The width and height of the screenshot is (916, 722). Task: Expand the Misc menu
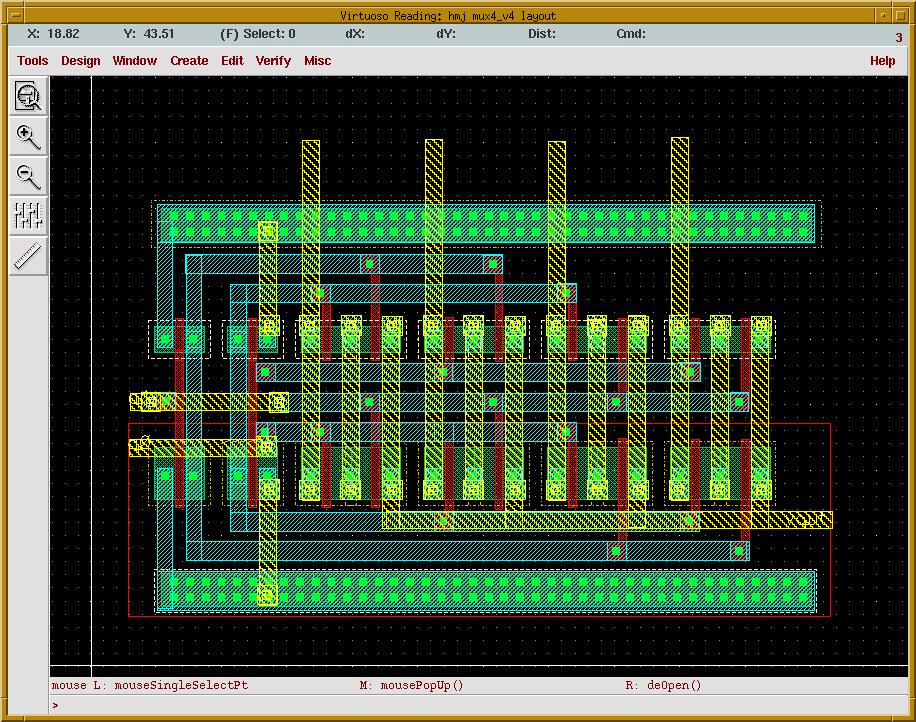(317, 61)
